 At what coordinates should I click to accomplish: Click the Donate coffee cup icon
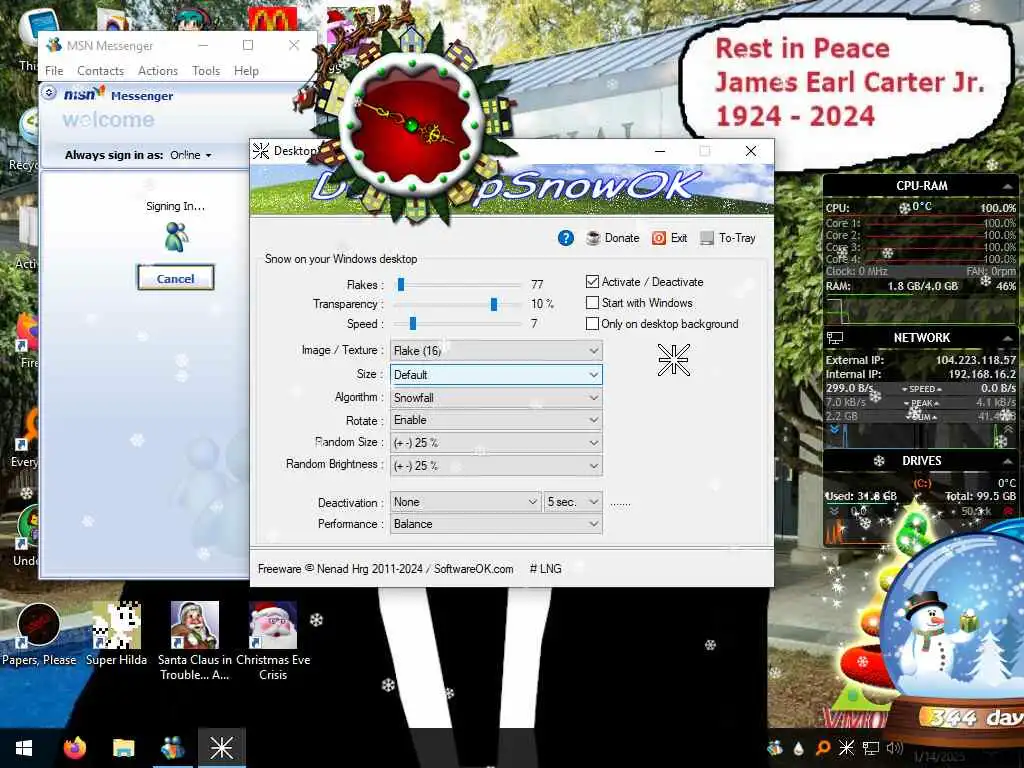pos(593,238)
